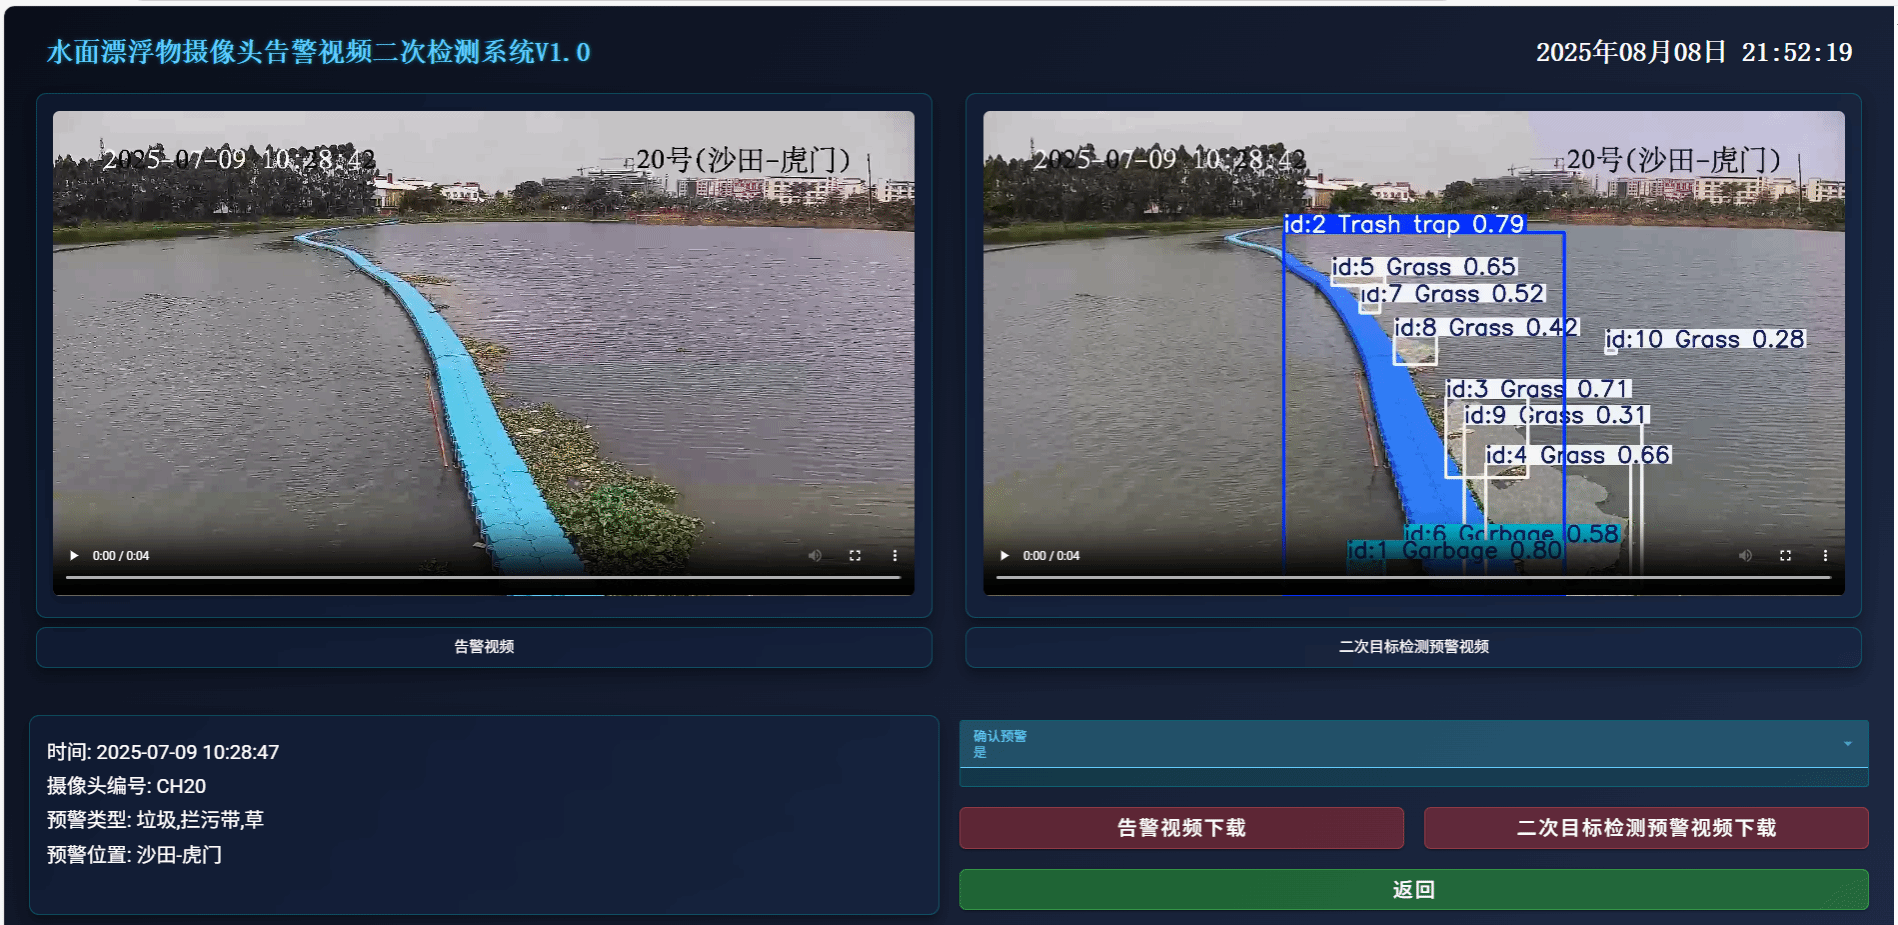1898x925 pixels.
Task: Click the seek bar on the left video
Action: (484, 576)
